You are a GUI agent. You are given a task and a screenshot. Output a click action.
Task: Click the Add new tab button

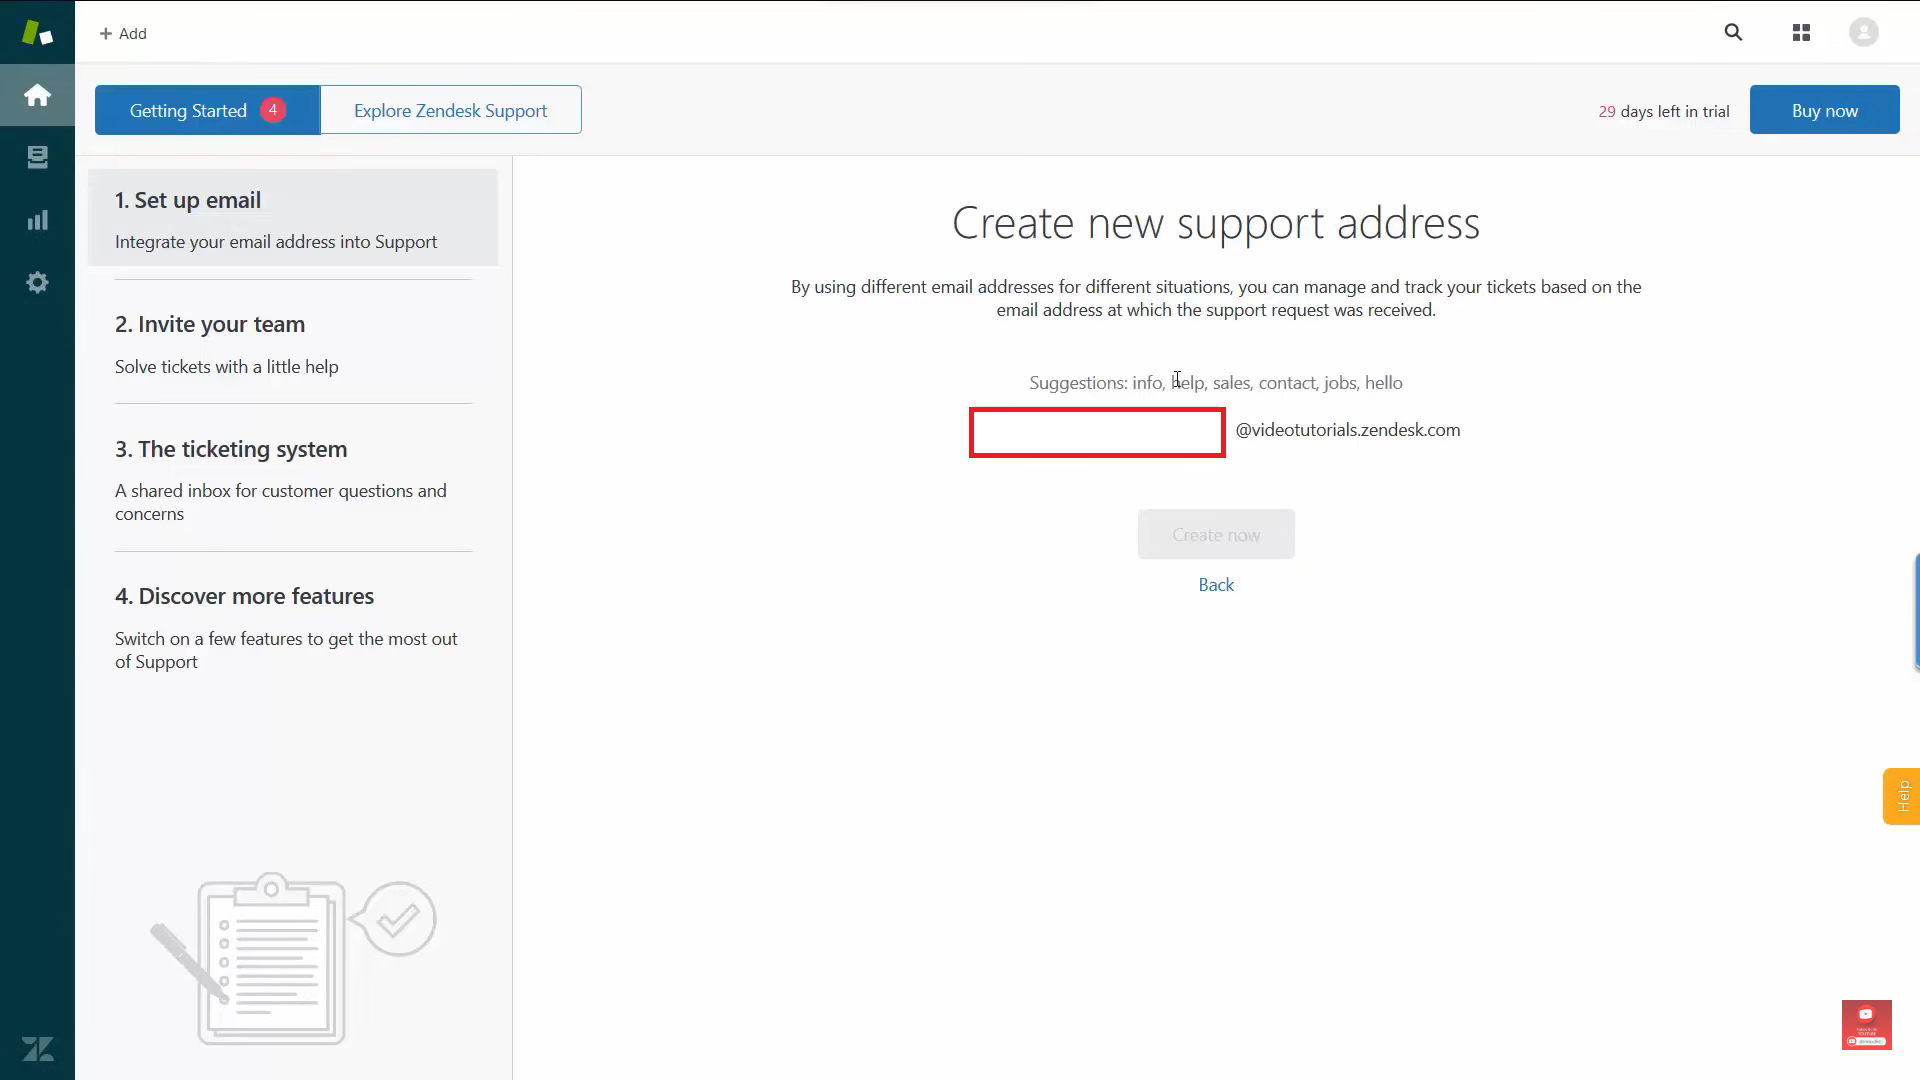[x=123, y=33]
